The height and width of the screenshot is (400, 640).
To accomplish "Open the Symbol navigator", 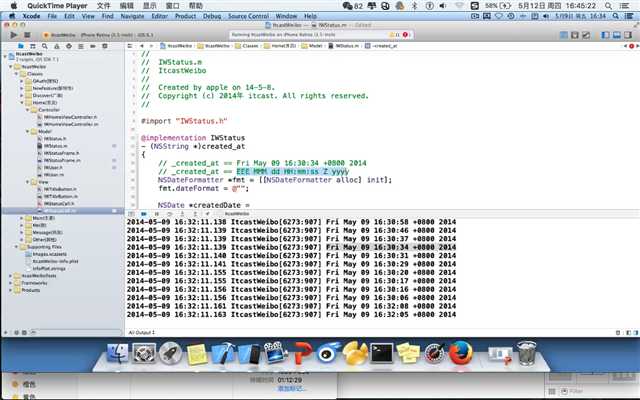I will (33, 46).
